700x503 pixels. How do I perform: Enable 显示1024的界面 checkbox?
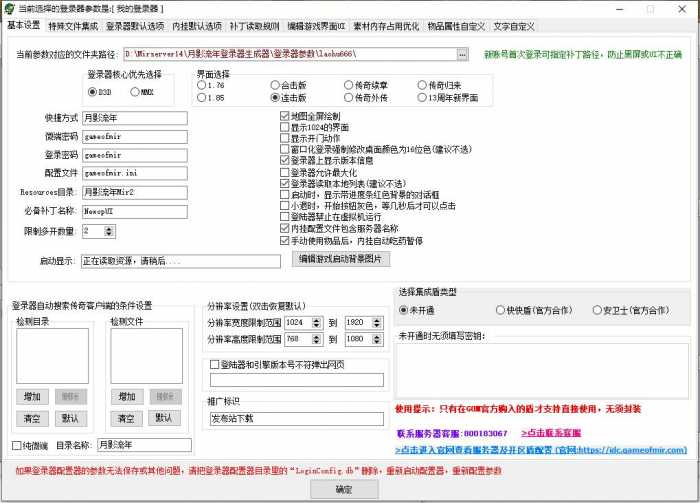284,127
